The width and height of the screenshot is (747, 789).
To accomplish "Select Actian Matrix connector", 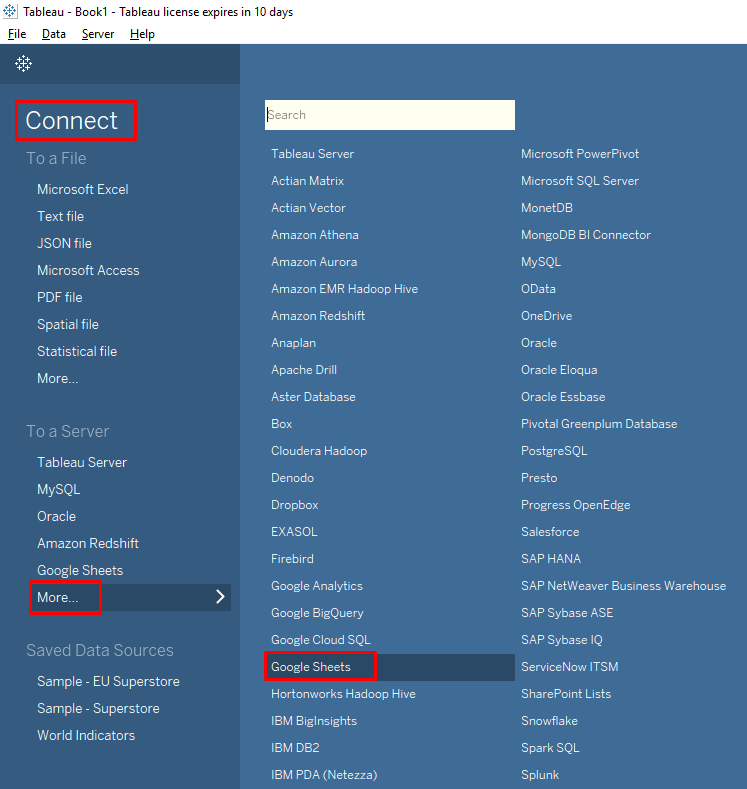I will pyautogui.click(x=307, y=181).
